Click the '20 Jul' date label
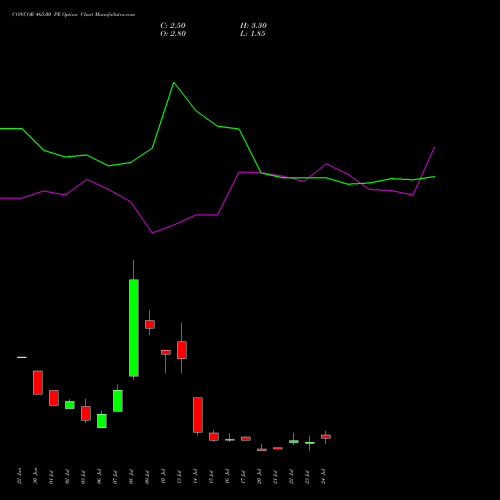This screenshot has width=500, height=500. 259,476
